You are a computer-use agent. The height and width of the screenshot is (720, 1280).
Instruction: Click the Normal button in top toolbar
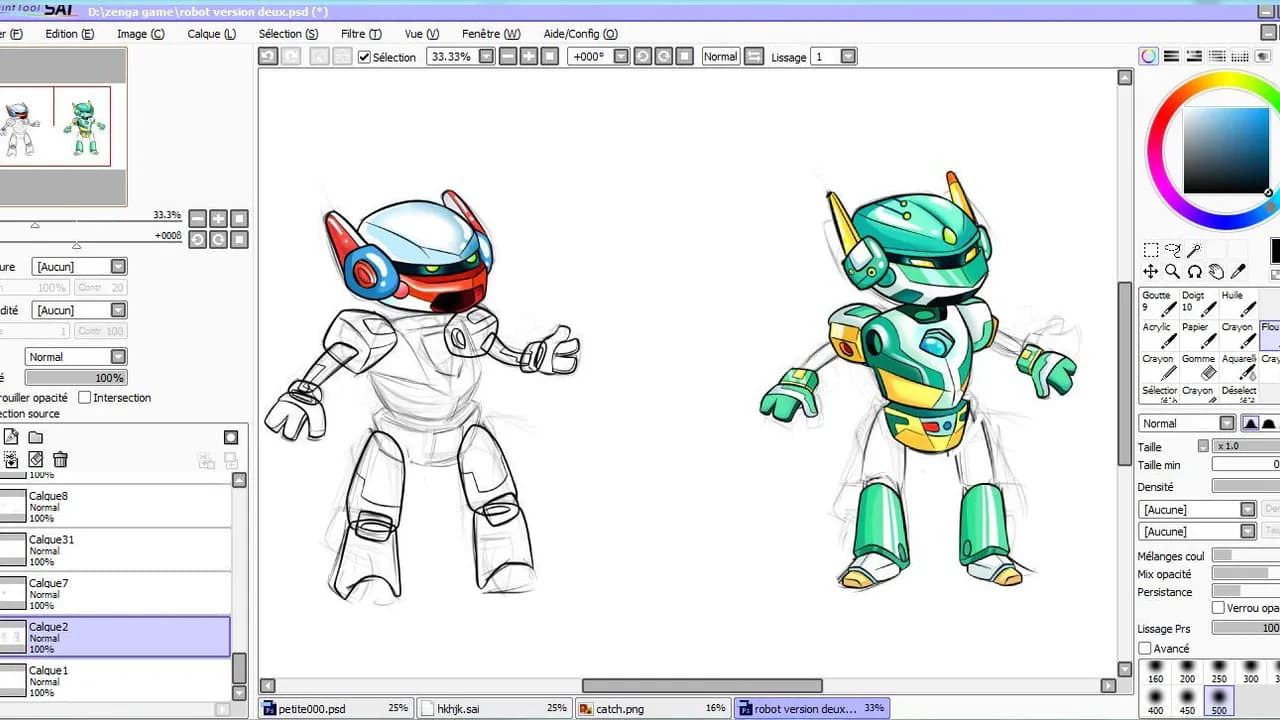[720, 57]
